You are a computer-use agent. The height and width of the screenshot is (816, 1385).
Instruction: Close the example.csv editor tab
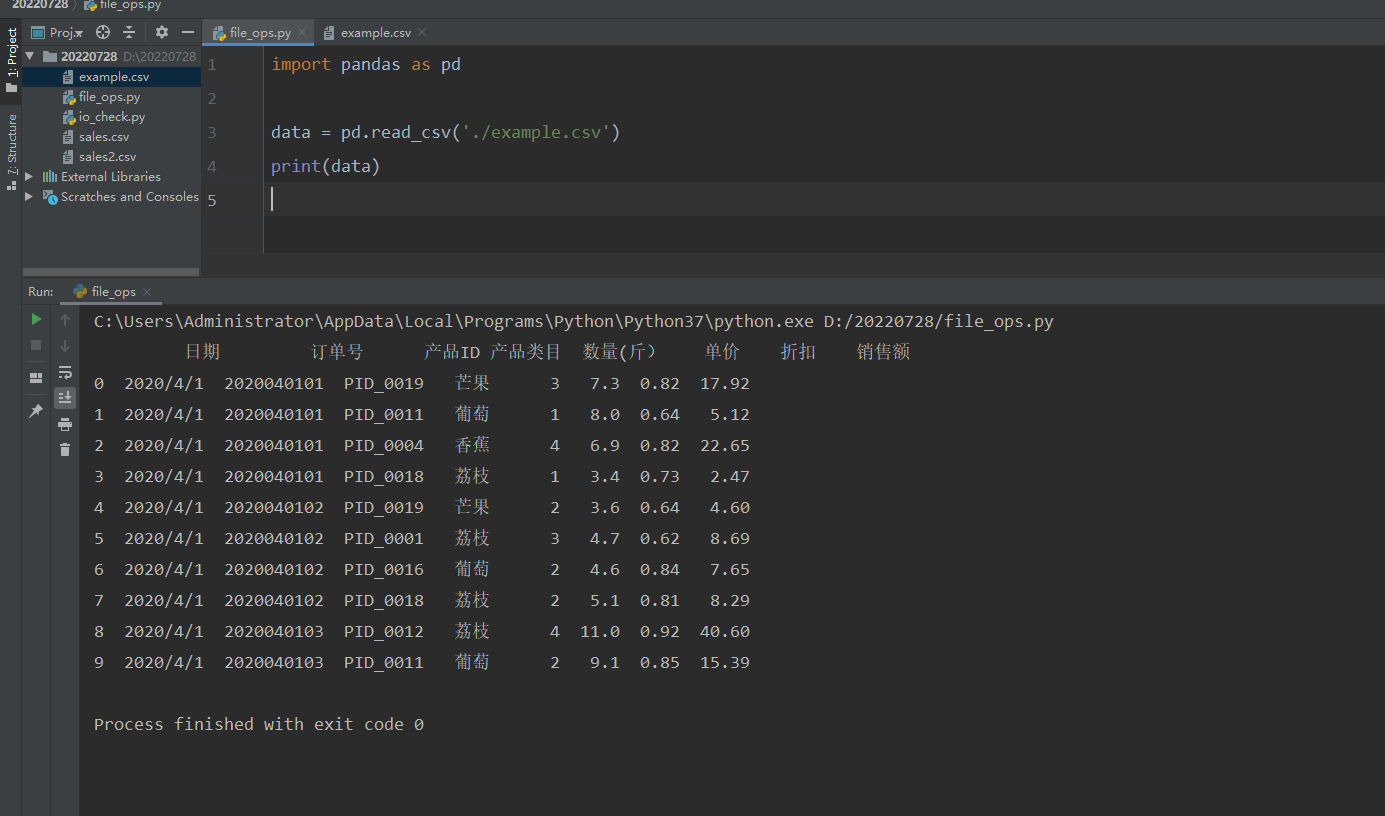click(x=422, y=33)
